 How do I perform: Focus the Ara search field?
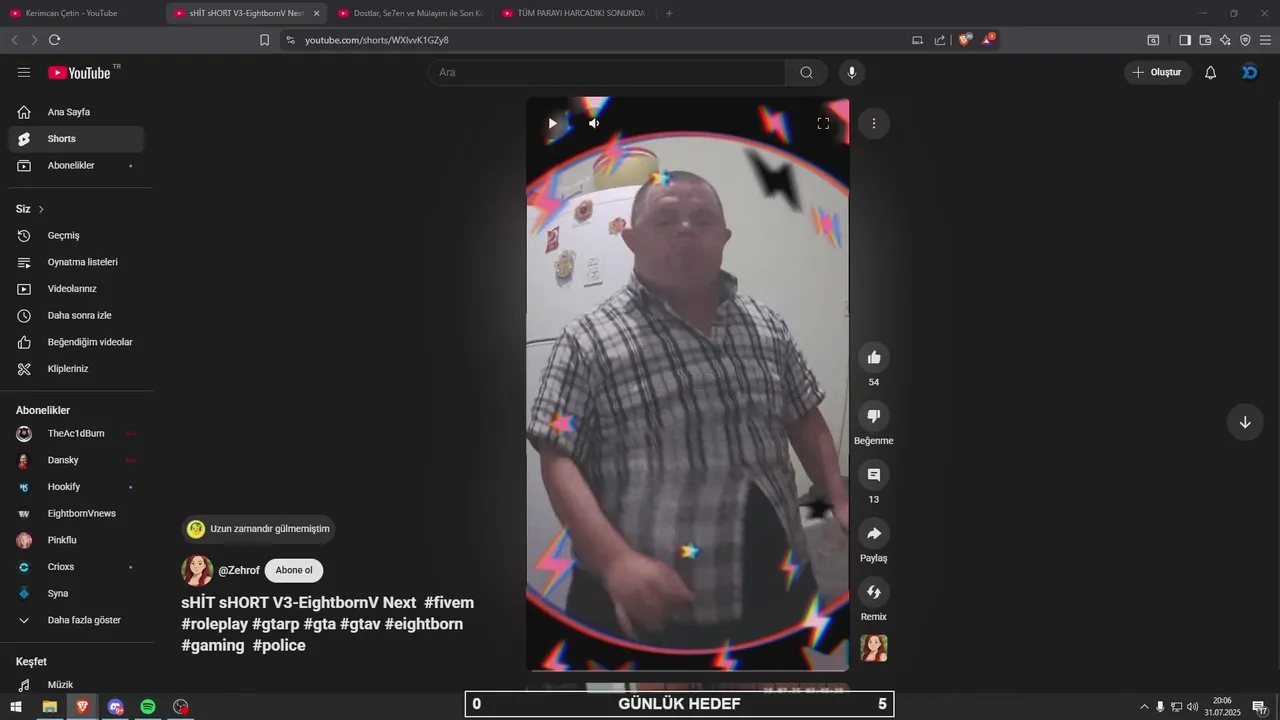point(607,72)
